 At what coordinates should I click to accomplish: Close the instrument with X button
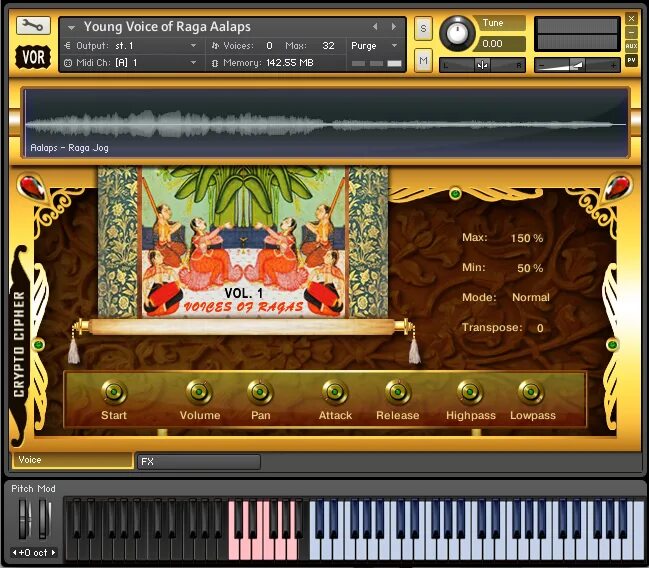click(631, 18)
